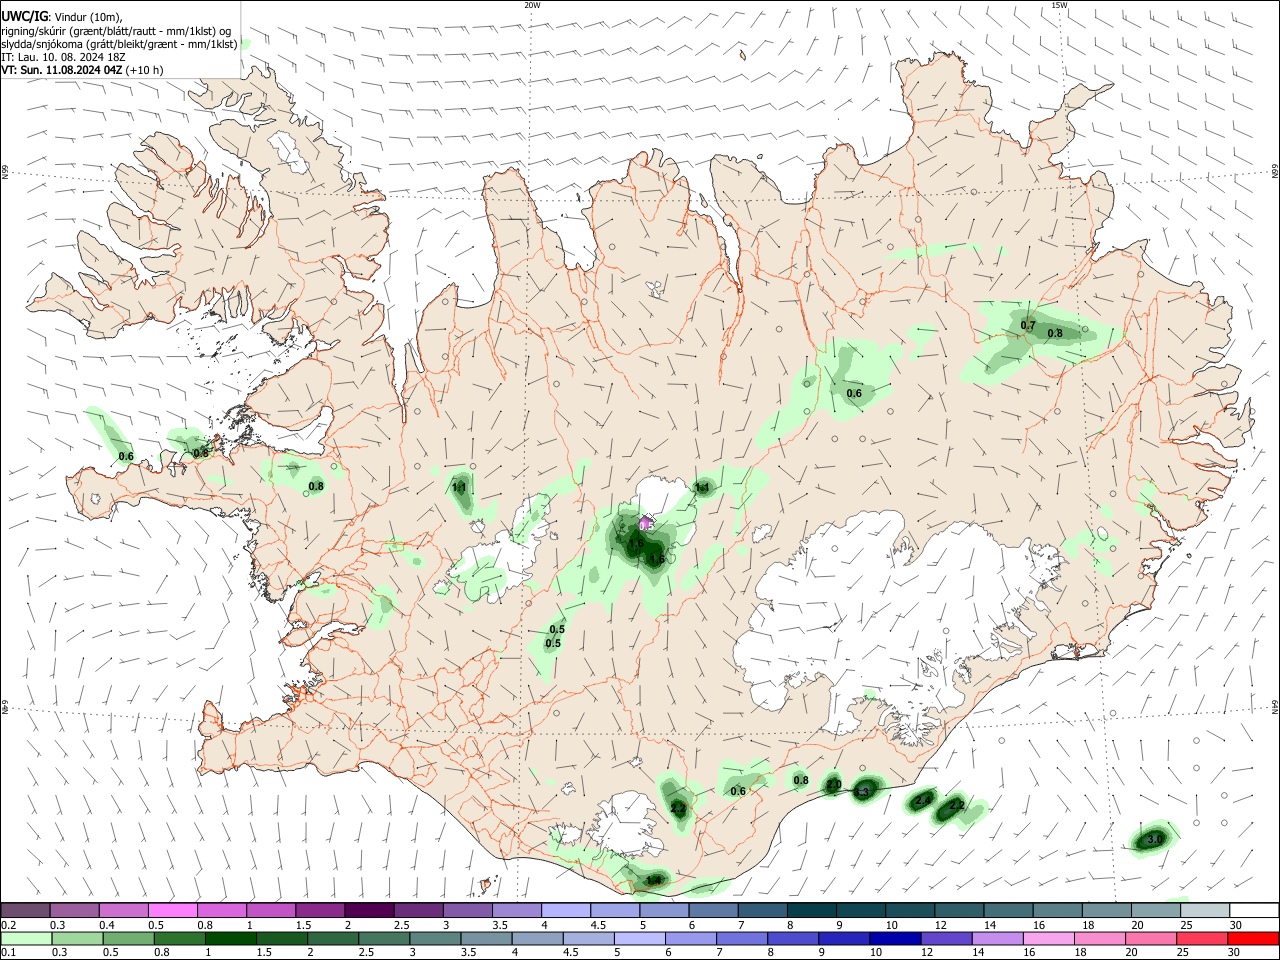1280x960 pixels.
Task: Click the 2 green swatch in lower scale
Action: tap(332, 938)
